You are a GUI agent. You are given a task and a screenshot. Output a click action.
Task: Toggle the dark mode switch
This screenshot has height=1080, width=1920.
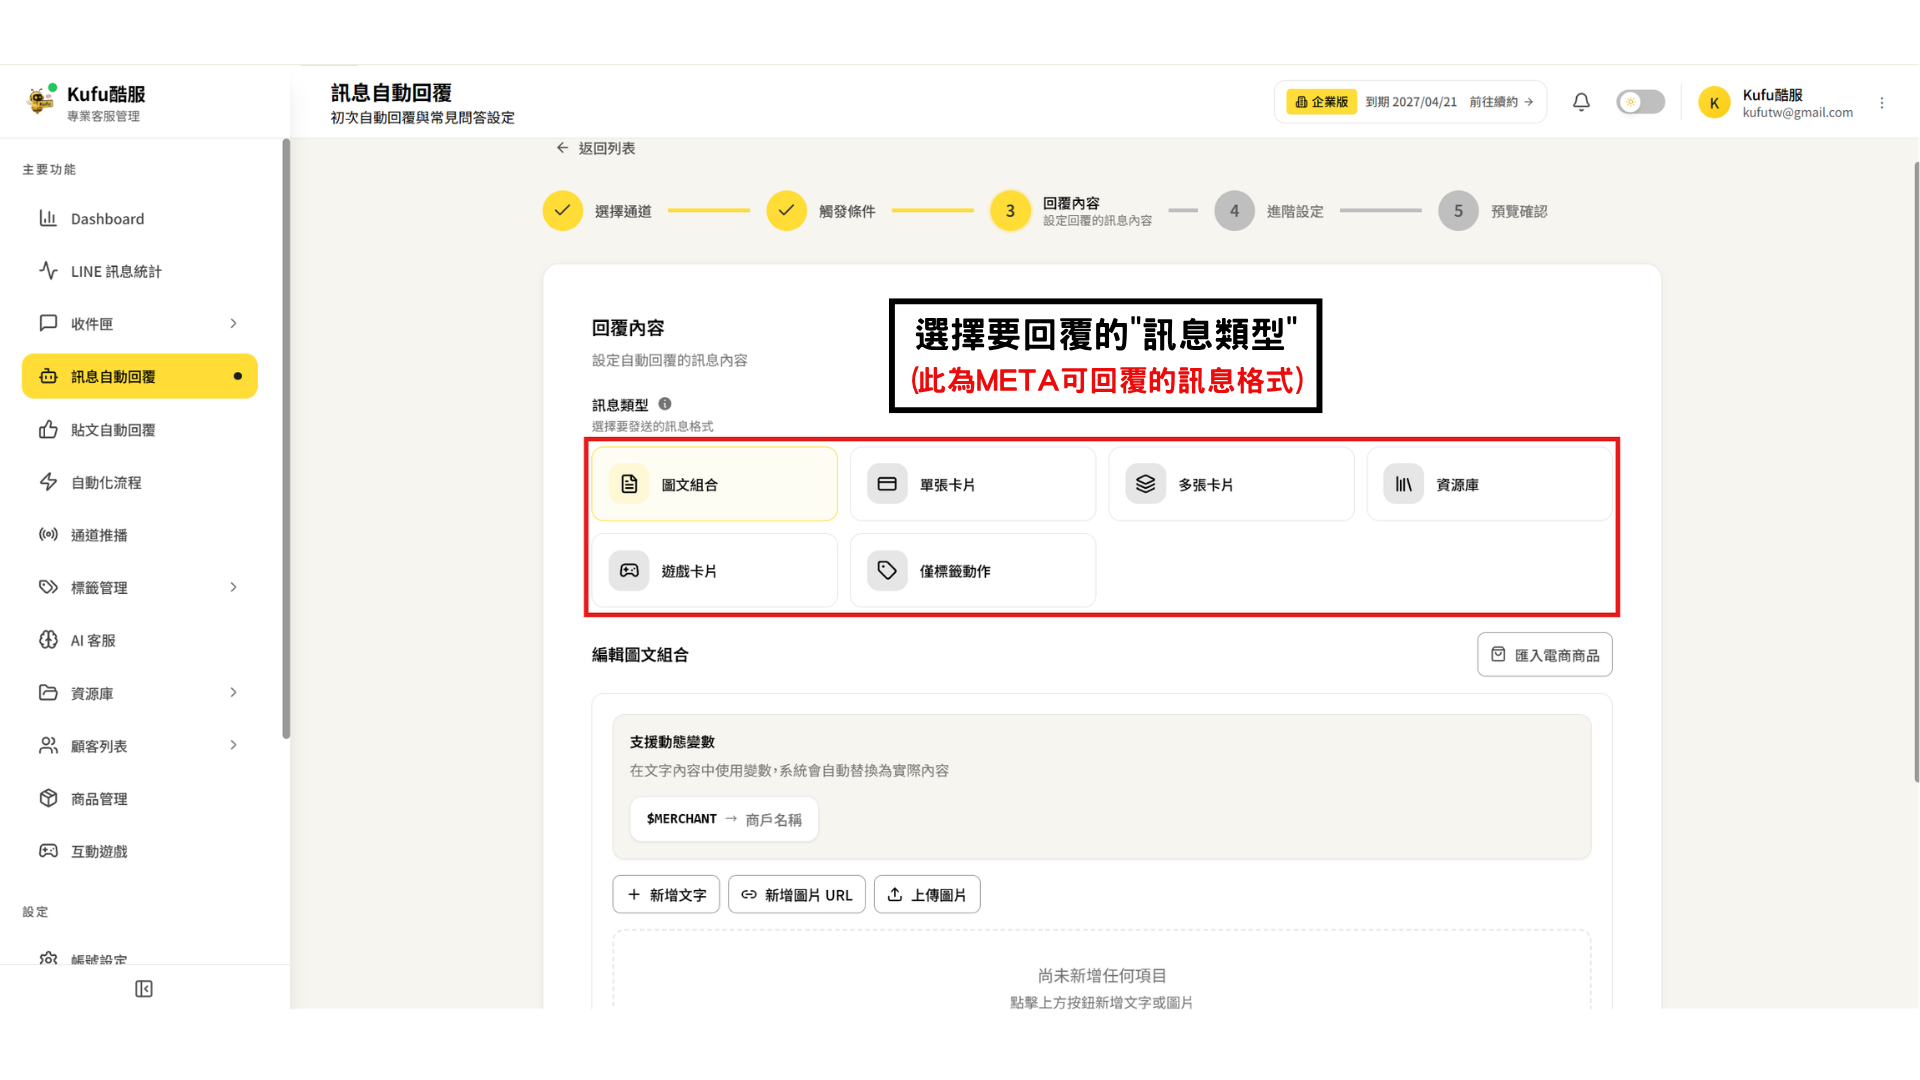pos(1640,102)
